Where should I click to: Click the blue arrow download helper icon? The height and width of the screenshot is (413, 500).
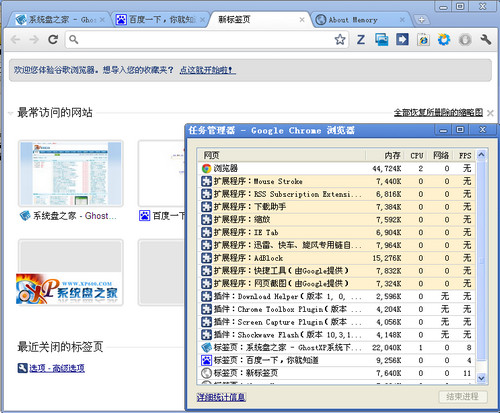pos(402,39)
